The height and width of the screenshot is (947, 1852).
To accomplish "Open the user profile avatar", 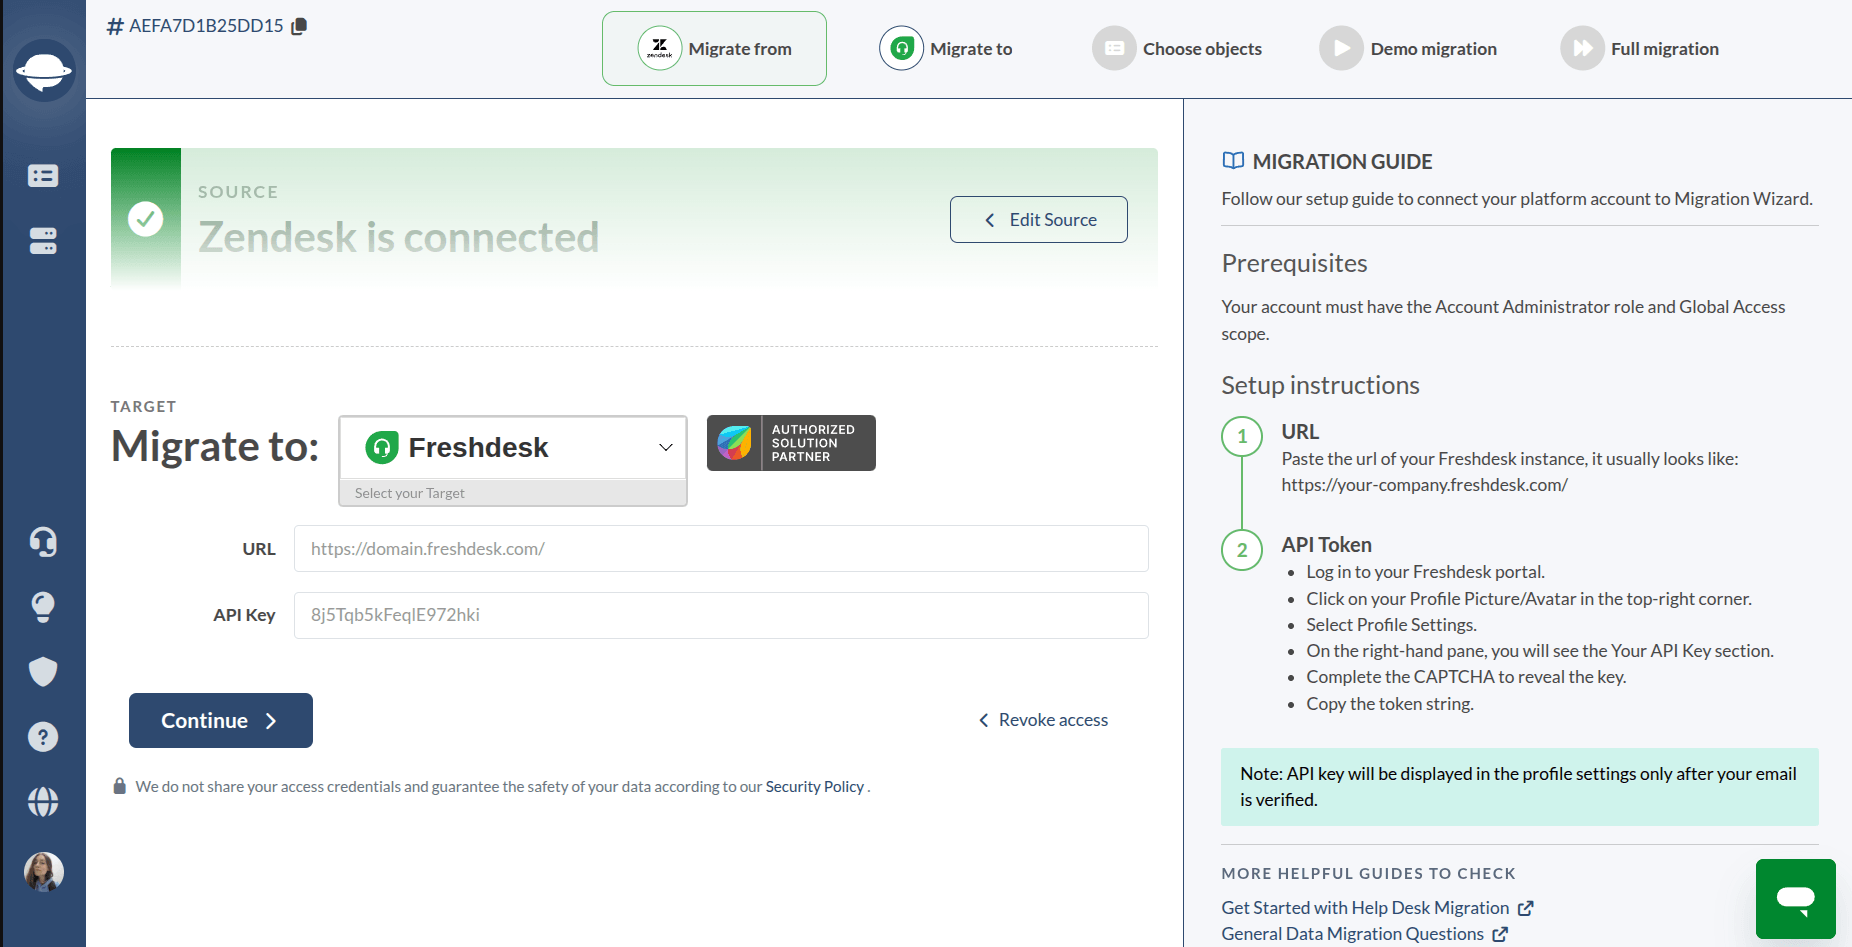I will click(44, 872).
